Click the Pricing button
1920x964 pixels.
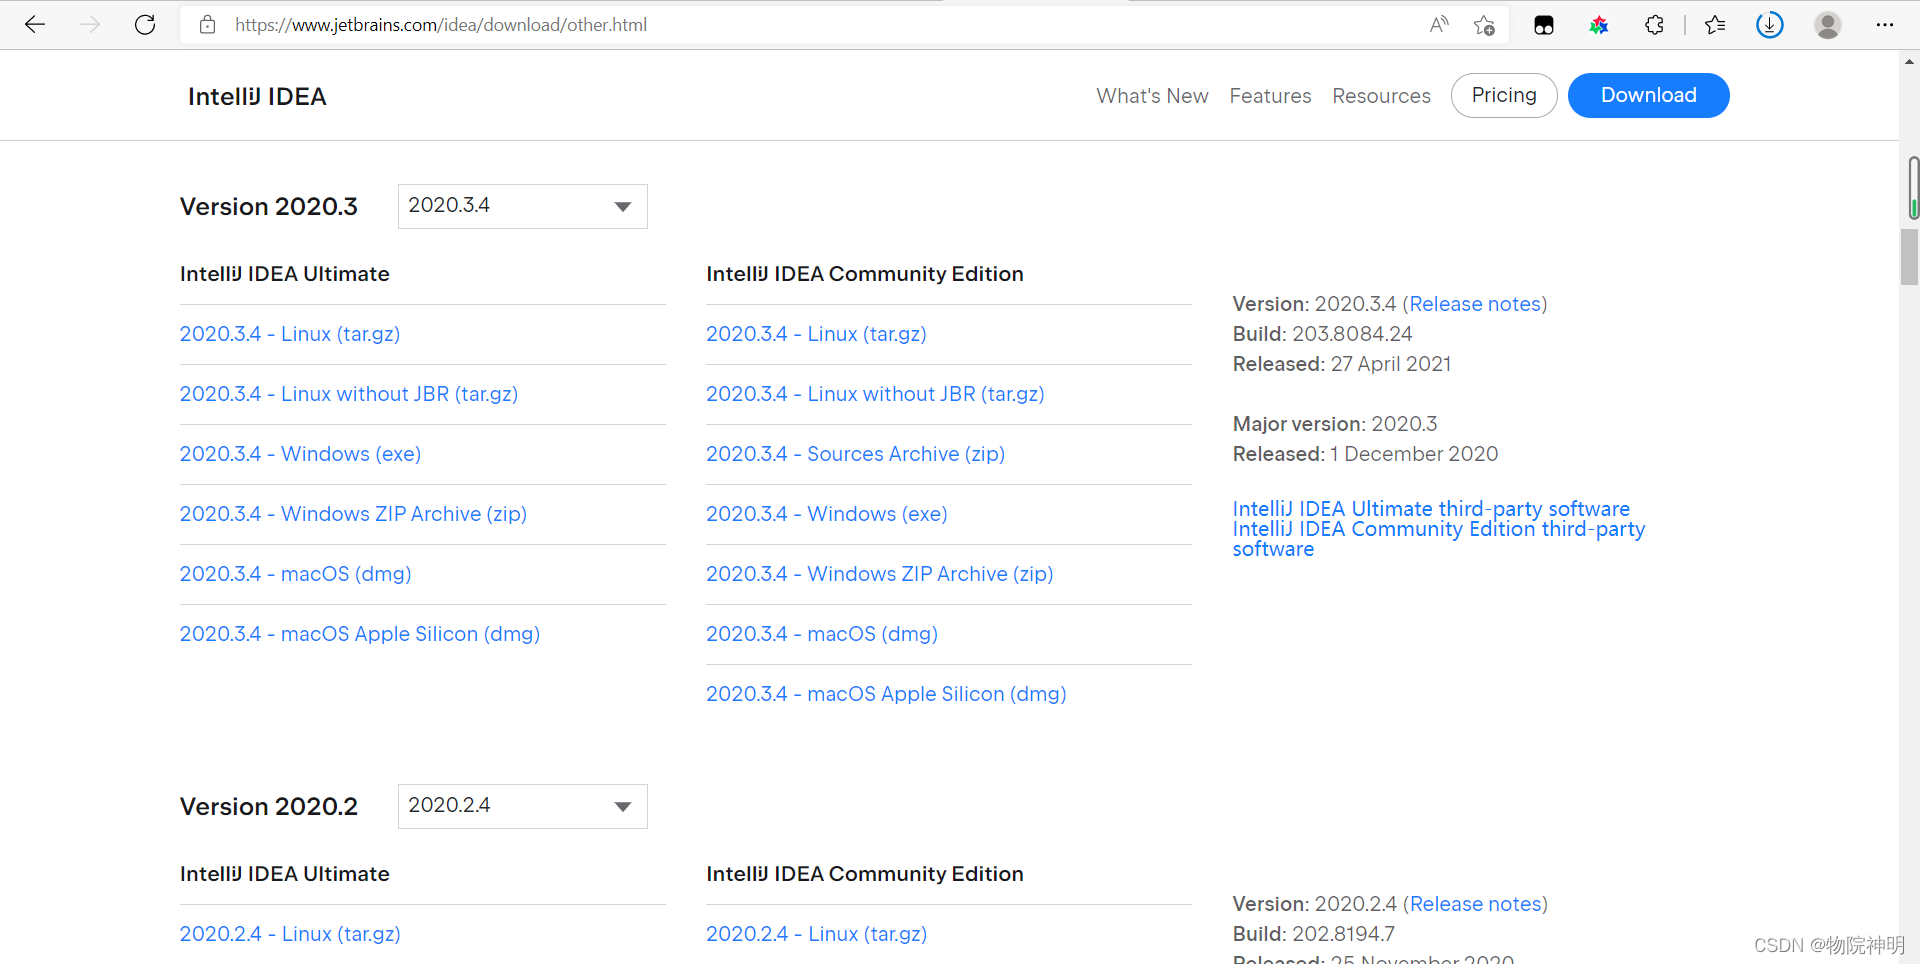tap(1504, 95)
